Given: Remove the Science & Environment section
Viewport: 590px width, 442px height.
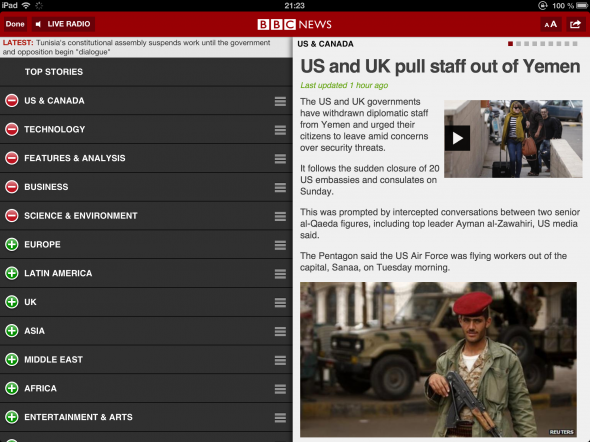Looking at the screenshot, I should (12, 216).
